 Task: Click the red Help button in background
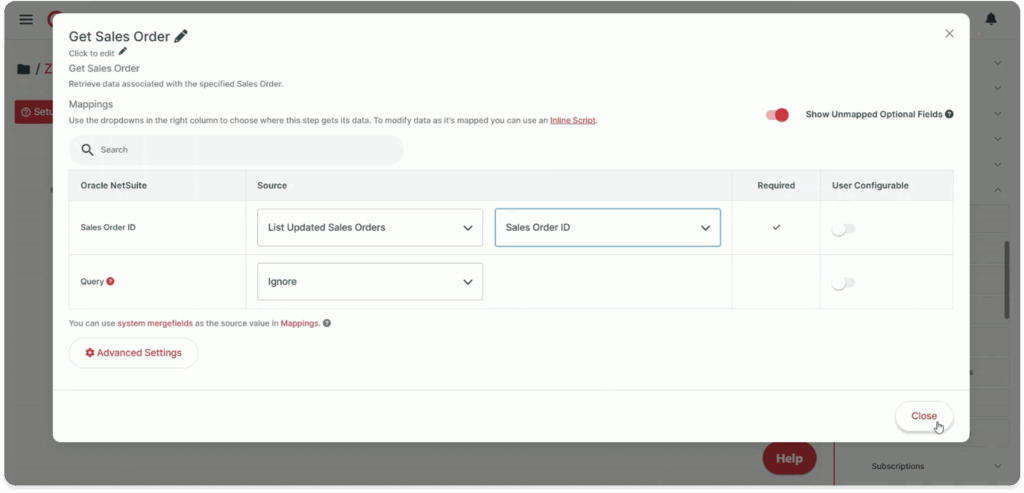(x=789, y=458)
